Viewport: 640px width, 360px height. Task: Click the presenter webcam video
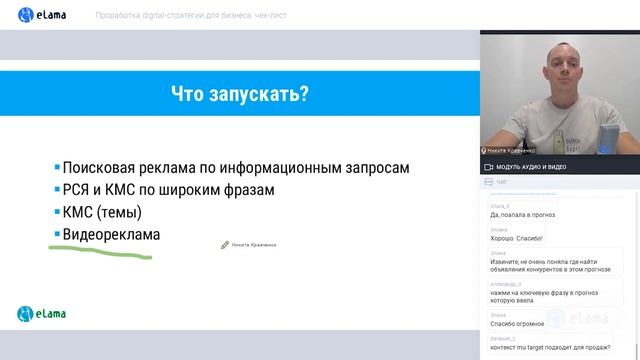pos(560,94)
